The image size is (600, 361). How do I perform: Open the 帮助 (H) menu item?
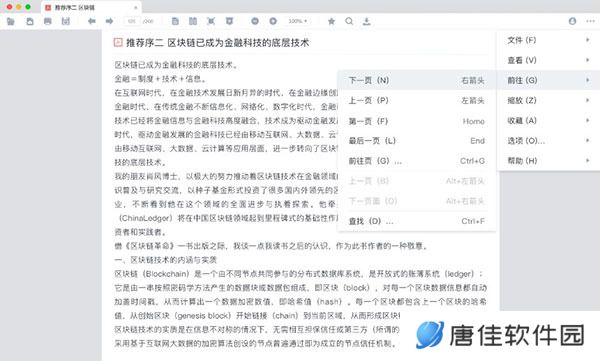548,161
